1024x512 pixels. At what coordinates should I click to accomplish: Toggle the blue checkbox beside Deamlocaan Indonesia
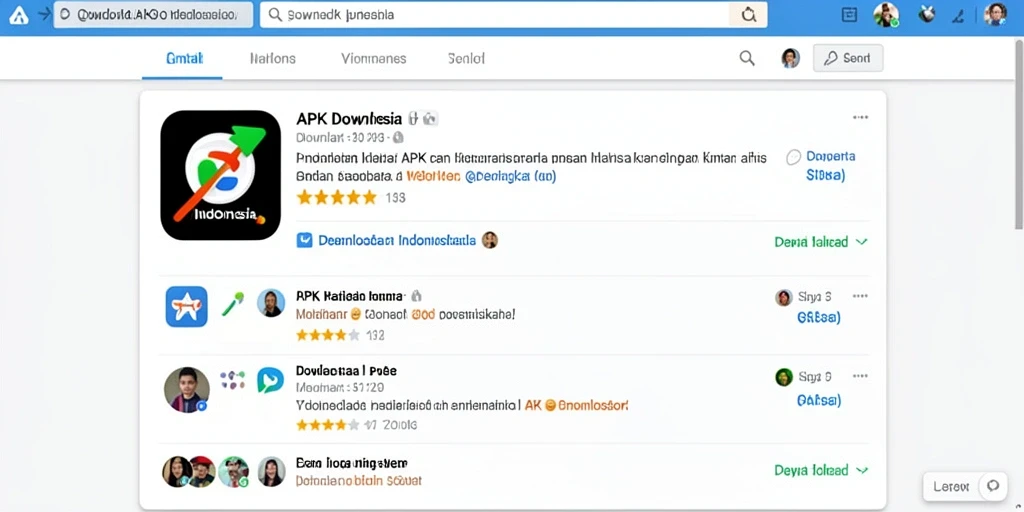tap(304, 240)
